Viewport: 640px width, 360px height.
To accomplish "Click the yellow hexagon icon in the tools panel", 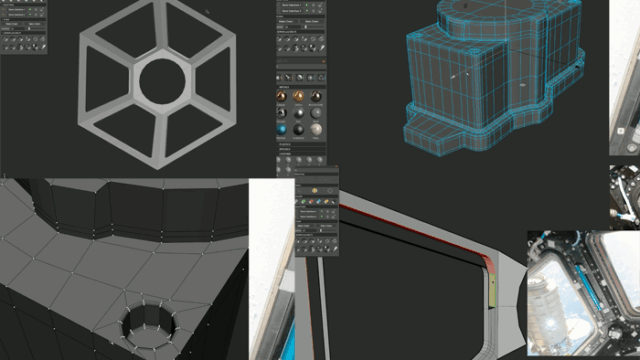I will coord(315,191).
